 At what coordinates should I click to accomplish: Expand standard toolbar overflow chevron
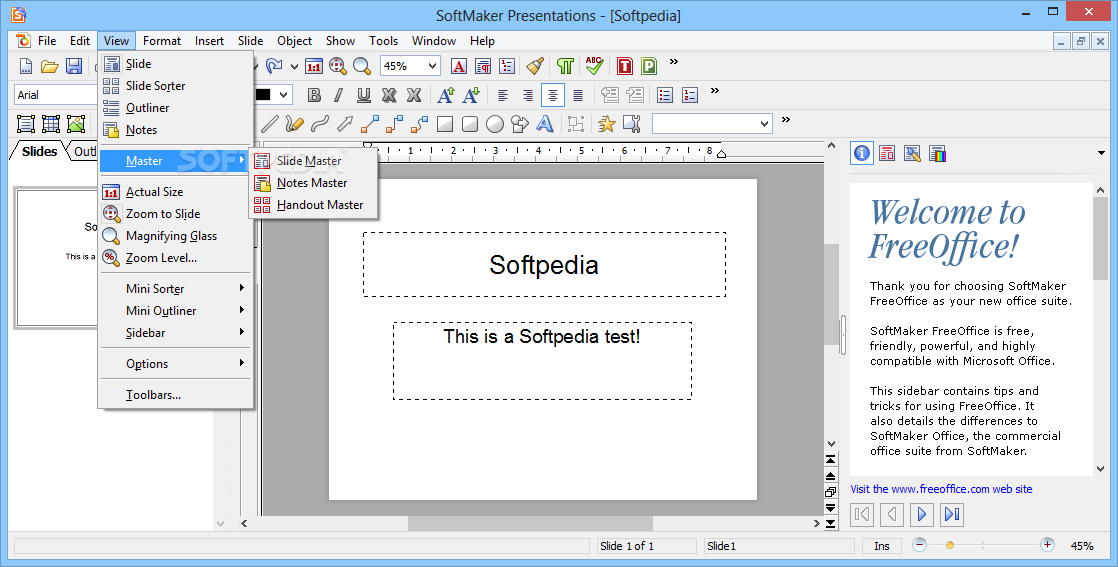pos(673,62)
